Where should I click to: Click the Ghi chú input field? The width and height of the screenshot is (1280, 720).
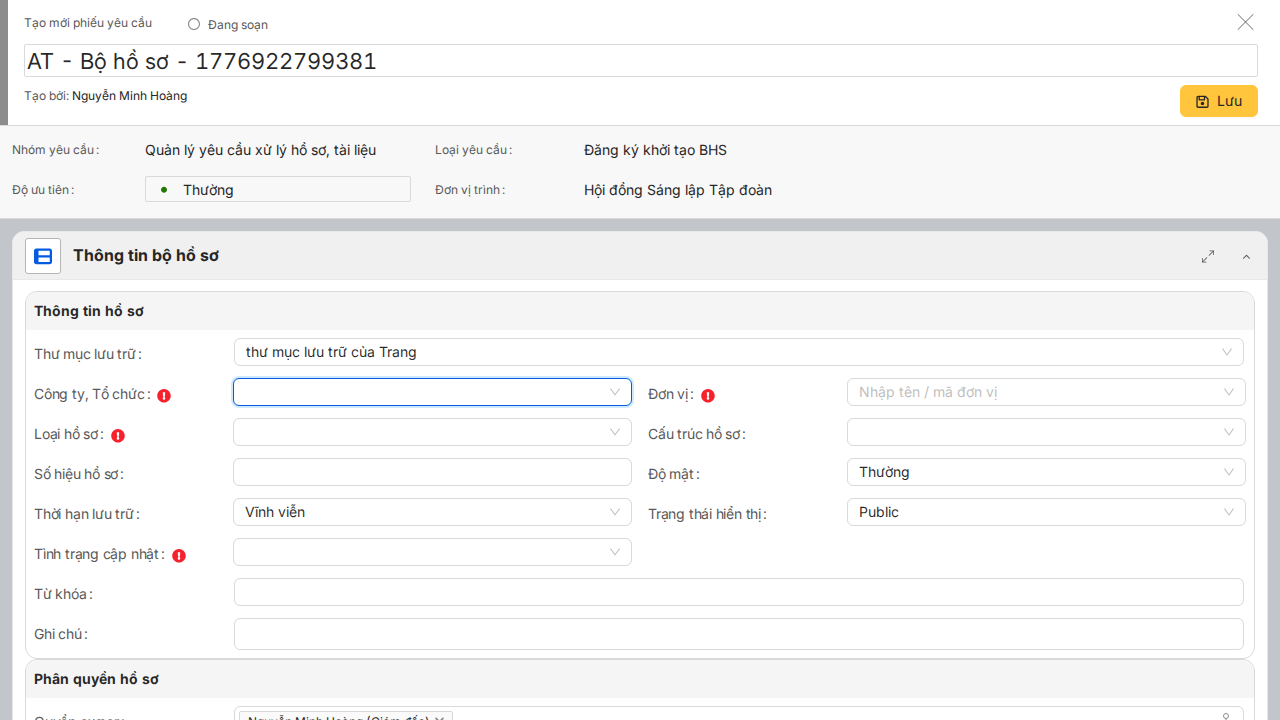coord(738,634)
